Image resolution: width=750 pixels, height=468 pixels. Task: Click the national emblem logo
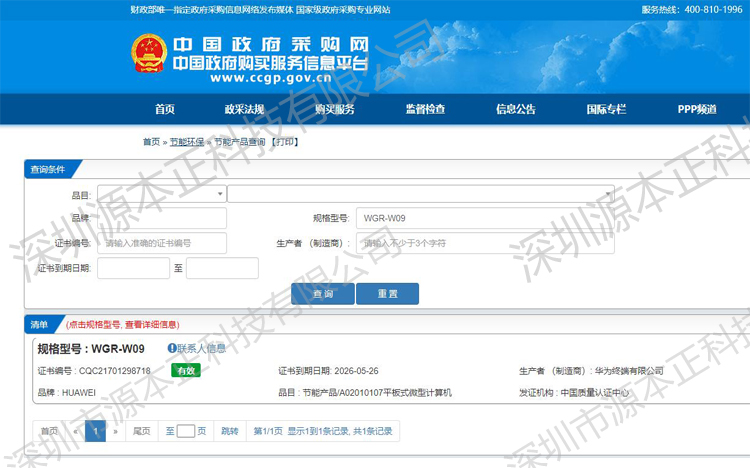[149, 53]
